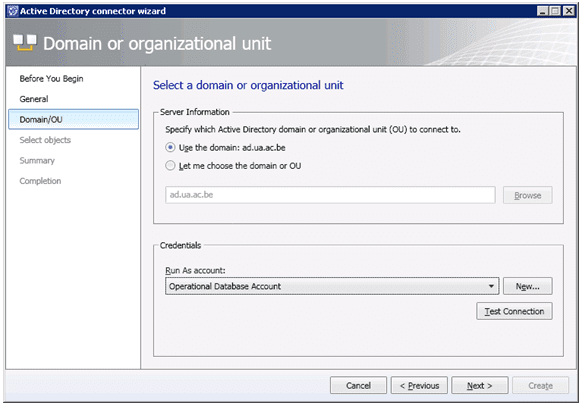Viewport: 582px width, 406px height.
Task: Jump to the Summary step
Action: pyautogui.click(x=37, y=161)
